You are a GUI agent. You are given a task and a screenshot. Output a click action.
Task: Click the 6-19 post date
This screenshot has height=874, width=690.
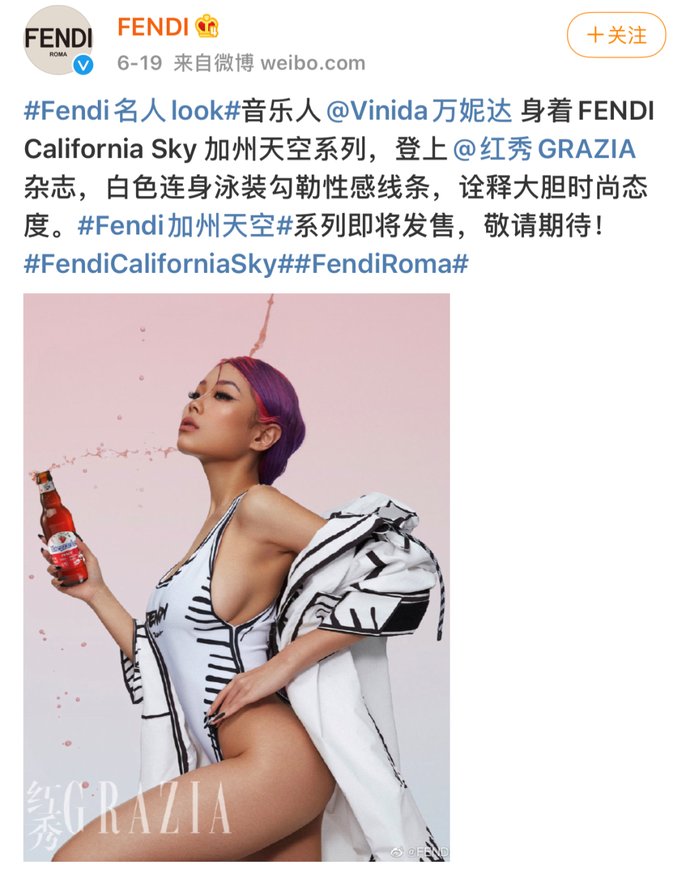(139, 63)
